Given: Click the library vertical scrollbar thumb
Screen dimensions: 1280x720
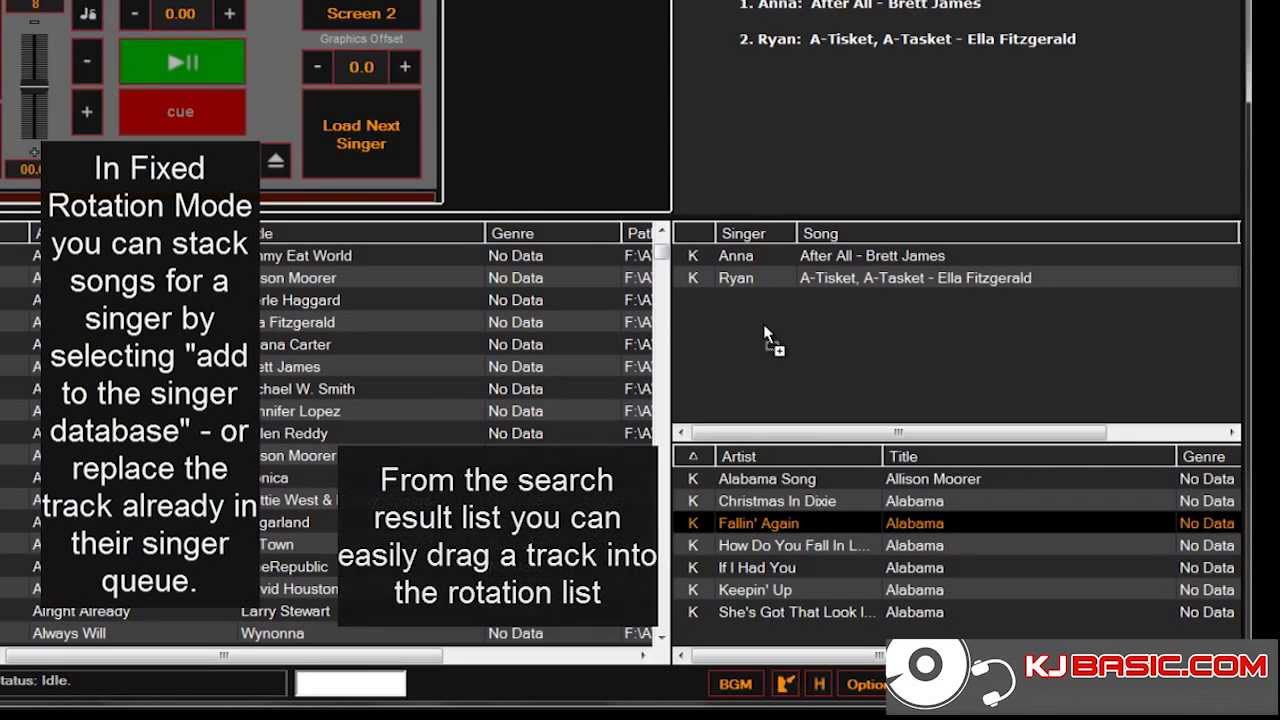Looking at the screenshot, I should (x=661, y=251).
